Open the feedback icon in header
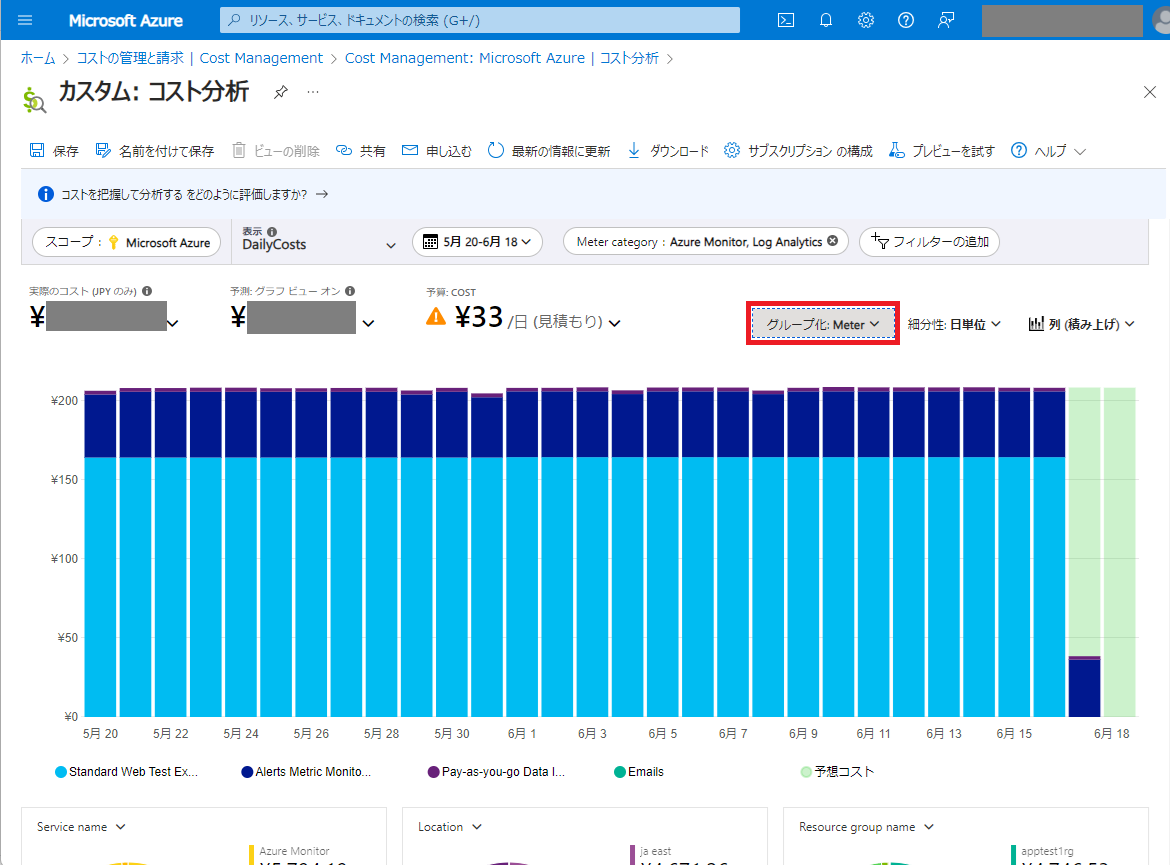1170x865 pixels. pos(945,20)
